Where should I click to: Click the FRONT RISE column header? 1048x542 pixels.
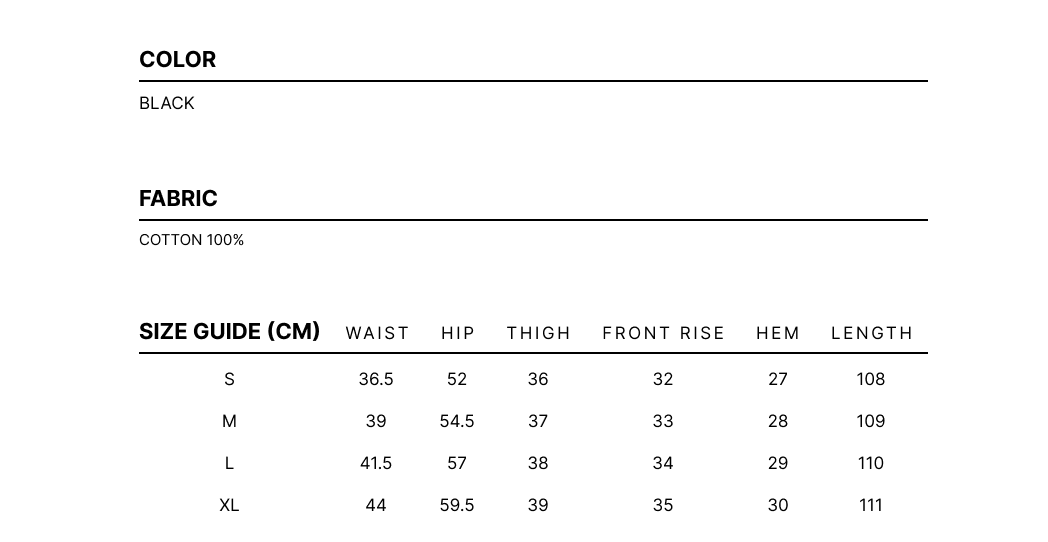pos(663,333)
